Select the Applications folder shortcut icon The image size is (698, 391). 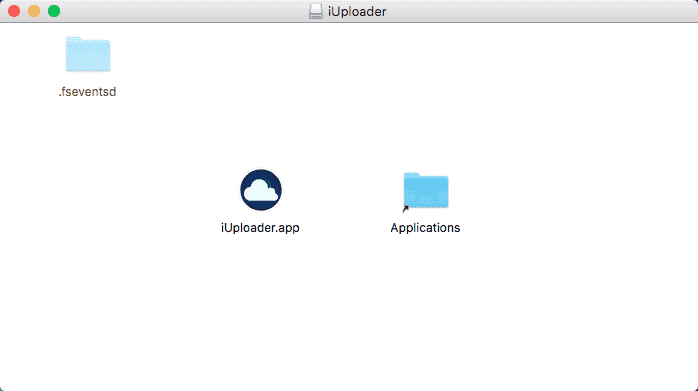pyautogui.click(x=426, y=191)
